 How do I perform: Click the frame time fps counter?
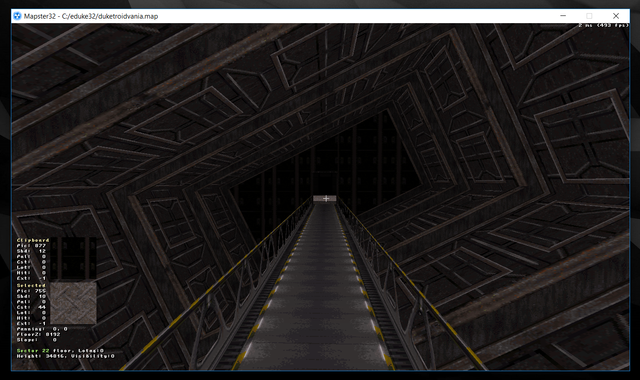pyautogui.click(x=603, y=25)
